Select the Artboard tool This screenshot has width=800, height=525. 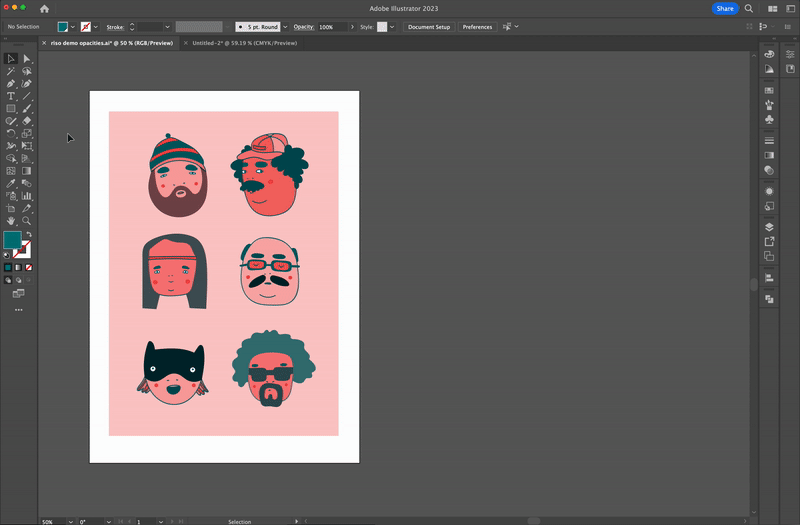11,209
